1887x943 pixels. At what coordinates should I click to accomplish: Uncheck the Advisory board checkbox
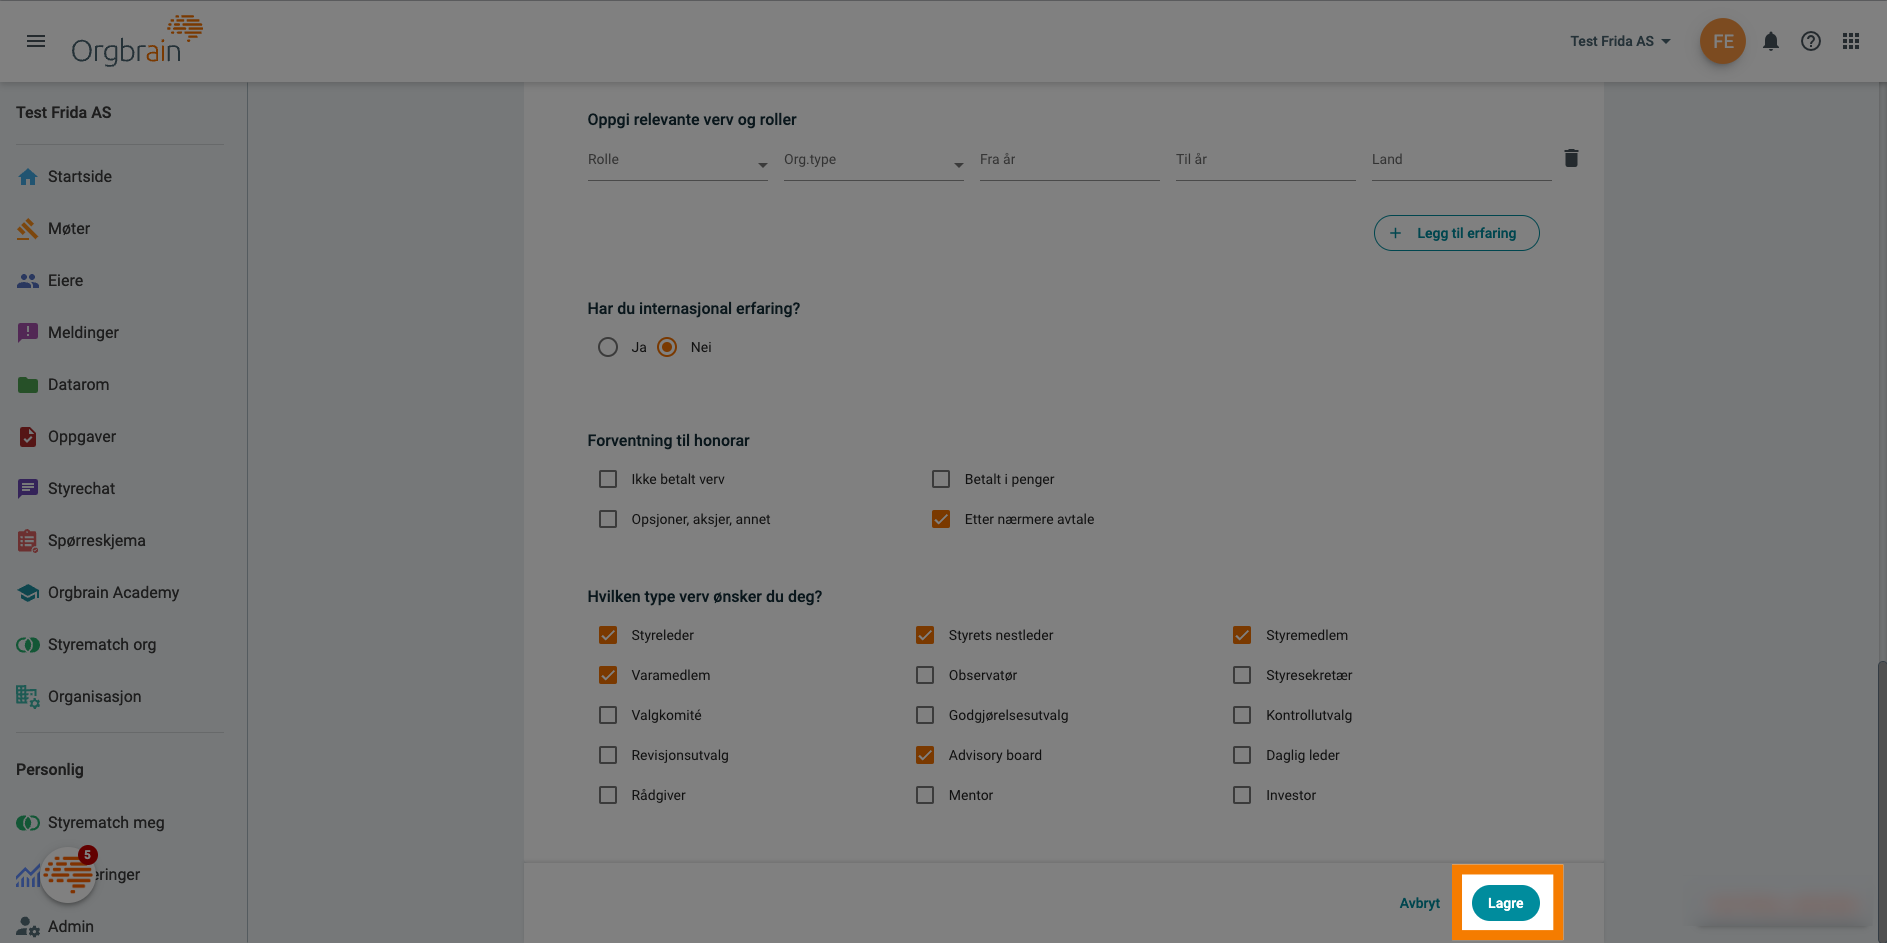[x=925, y=755]
